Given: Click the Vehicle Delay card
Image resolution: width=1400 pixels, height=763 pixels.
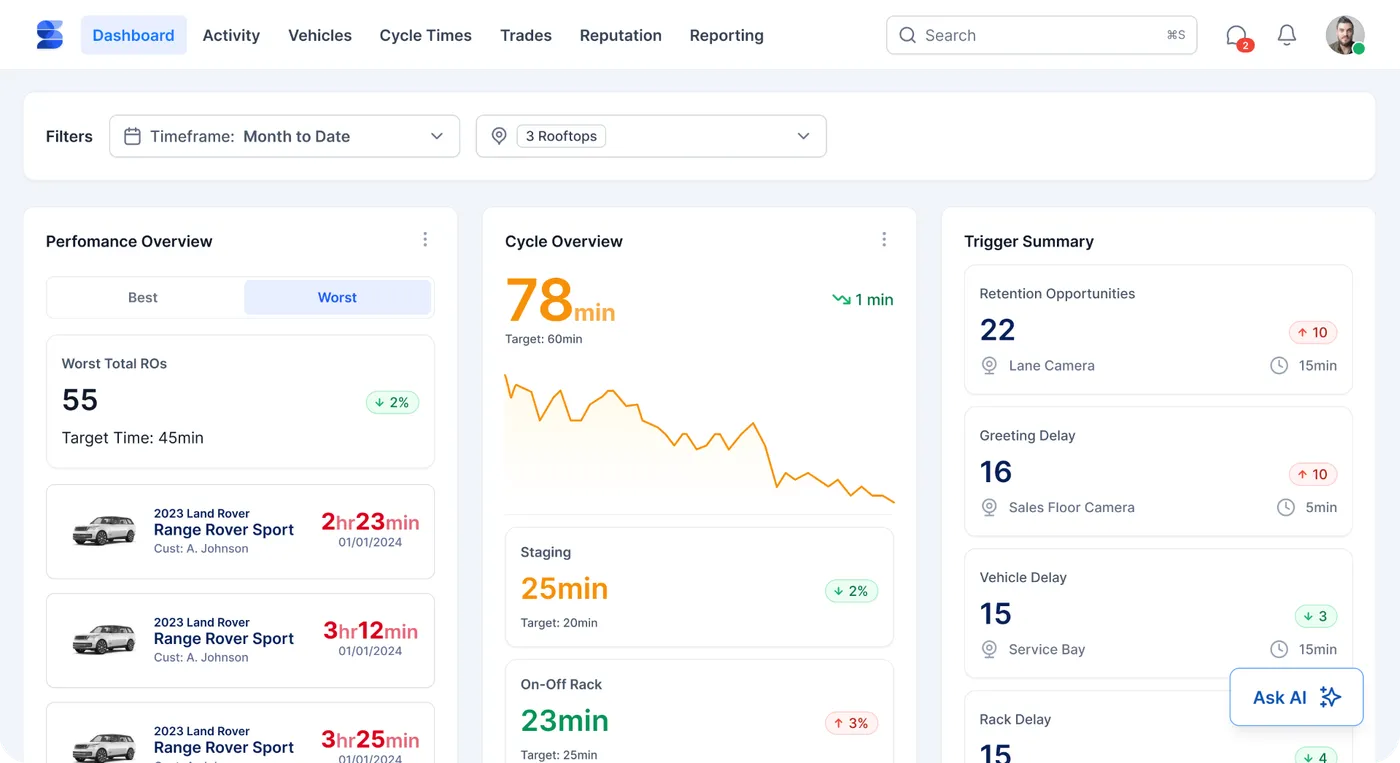Looking at the screenshot, I should pyautogui.click(x=1158, y=614).
